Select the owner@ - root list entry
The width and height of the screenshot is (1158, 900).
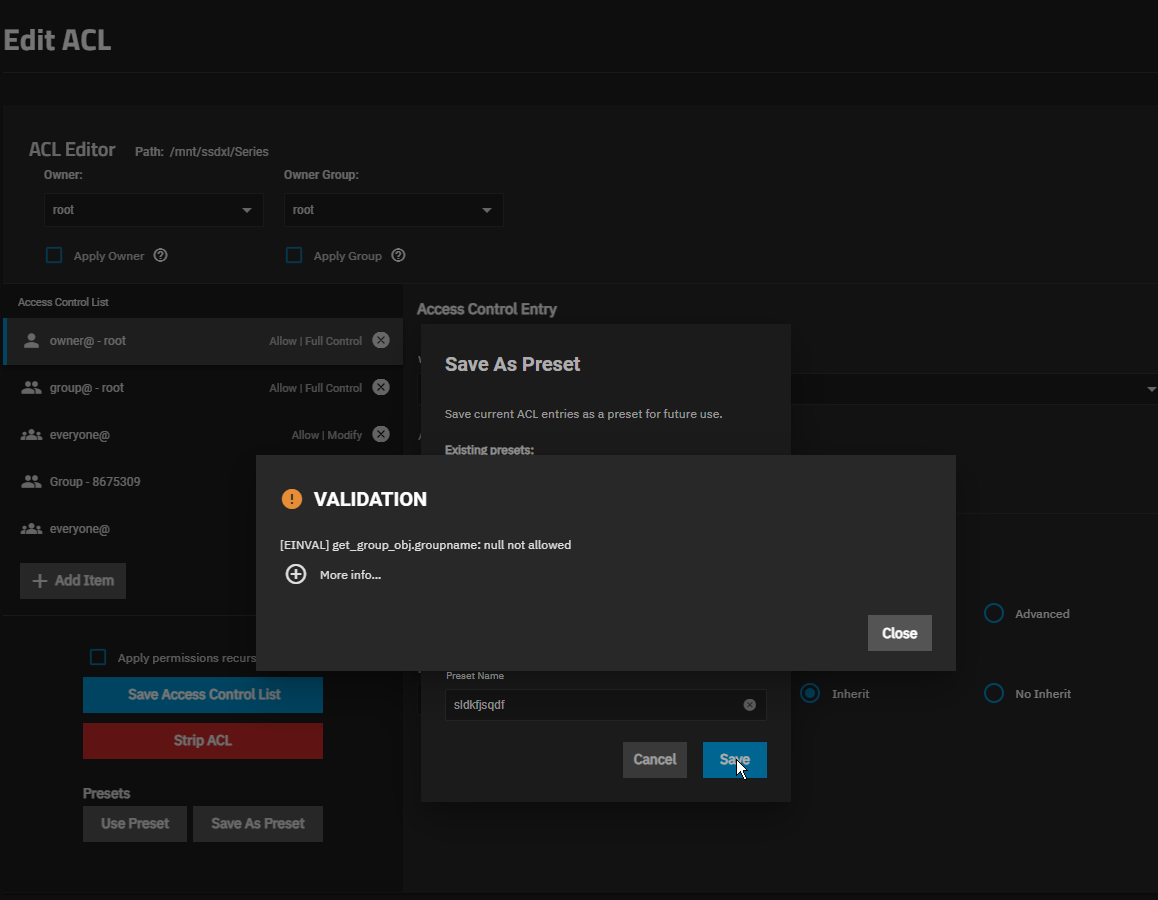(x=203, y=341)
